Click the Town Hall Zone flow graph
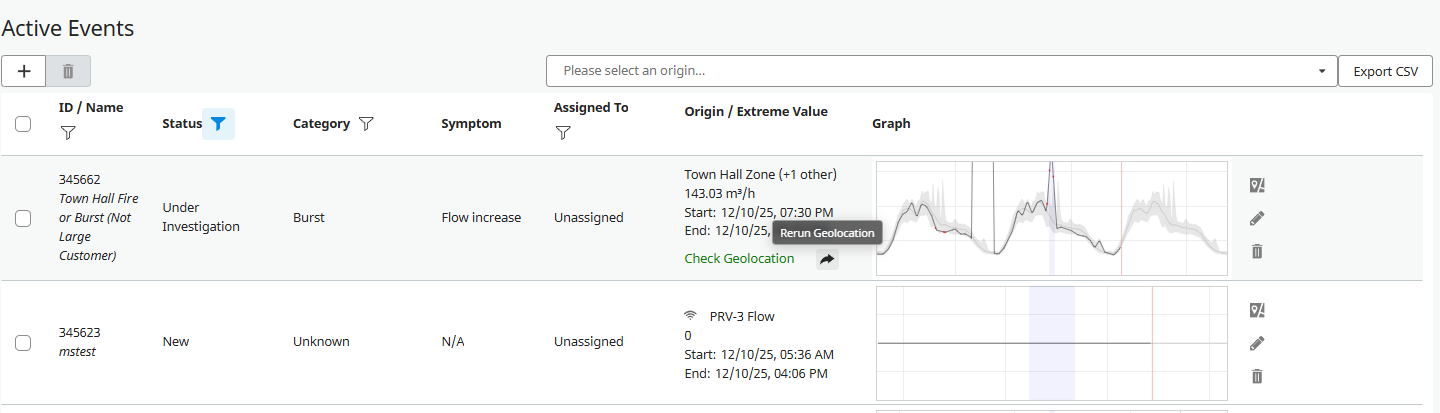The width and height of the screenshot is (1440, 413). click(x=1051, y=218)
